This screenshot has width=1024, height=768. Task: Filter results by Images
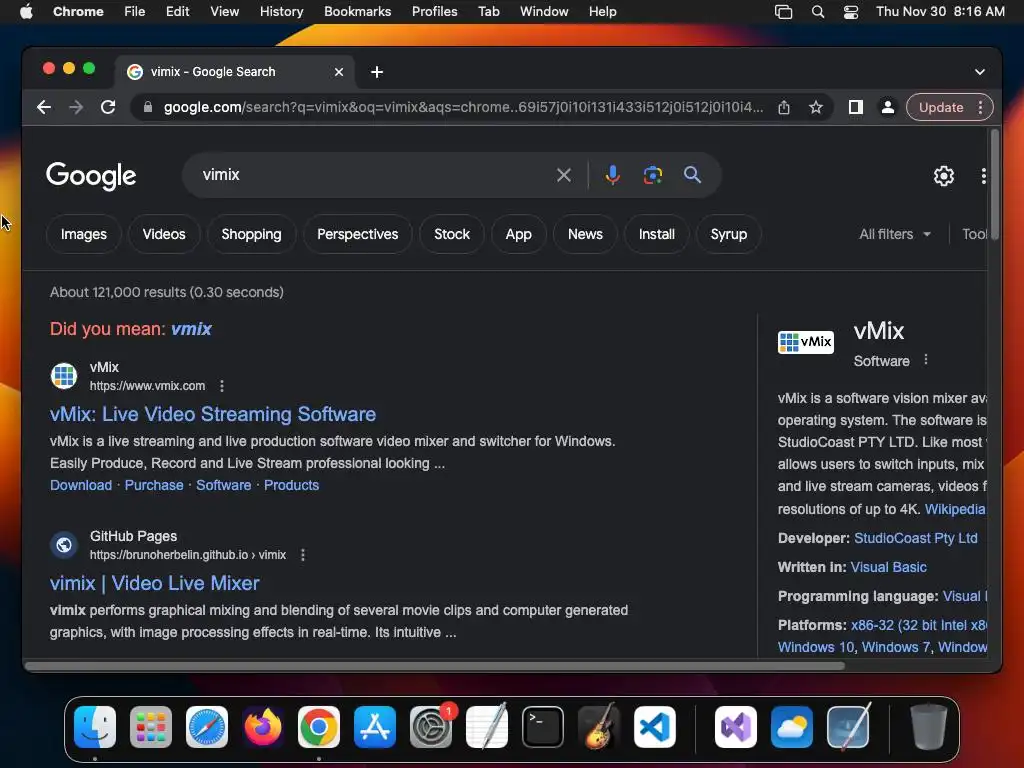(x=84, y=234)
